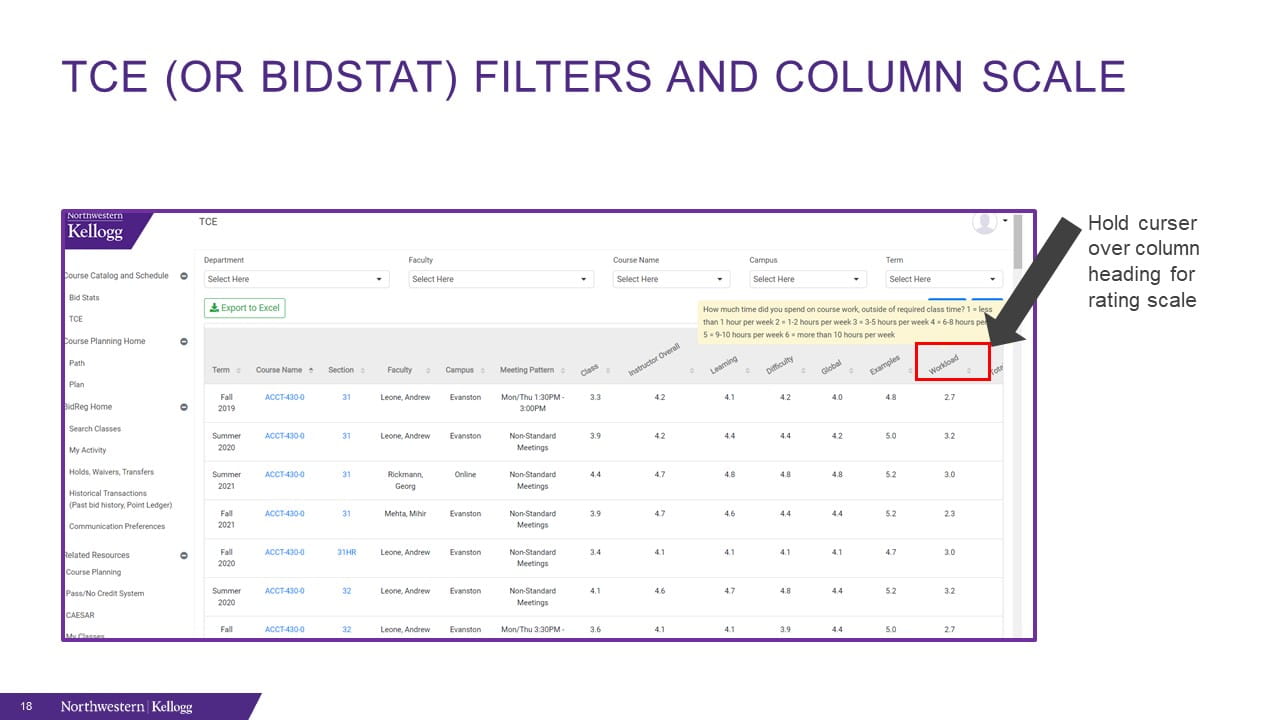Viewport: 1280px width, 720px height.
Task: Collapse the Related Resources sidebar section
Action: coord(184,555)
